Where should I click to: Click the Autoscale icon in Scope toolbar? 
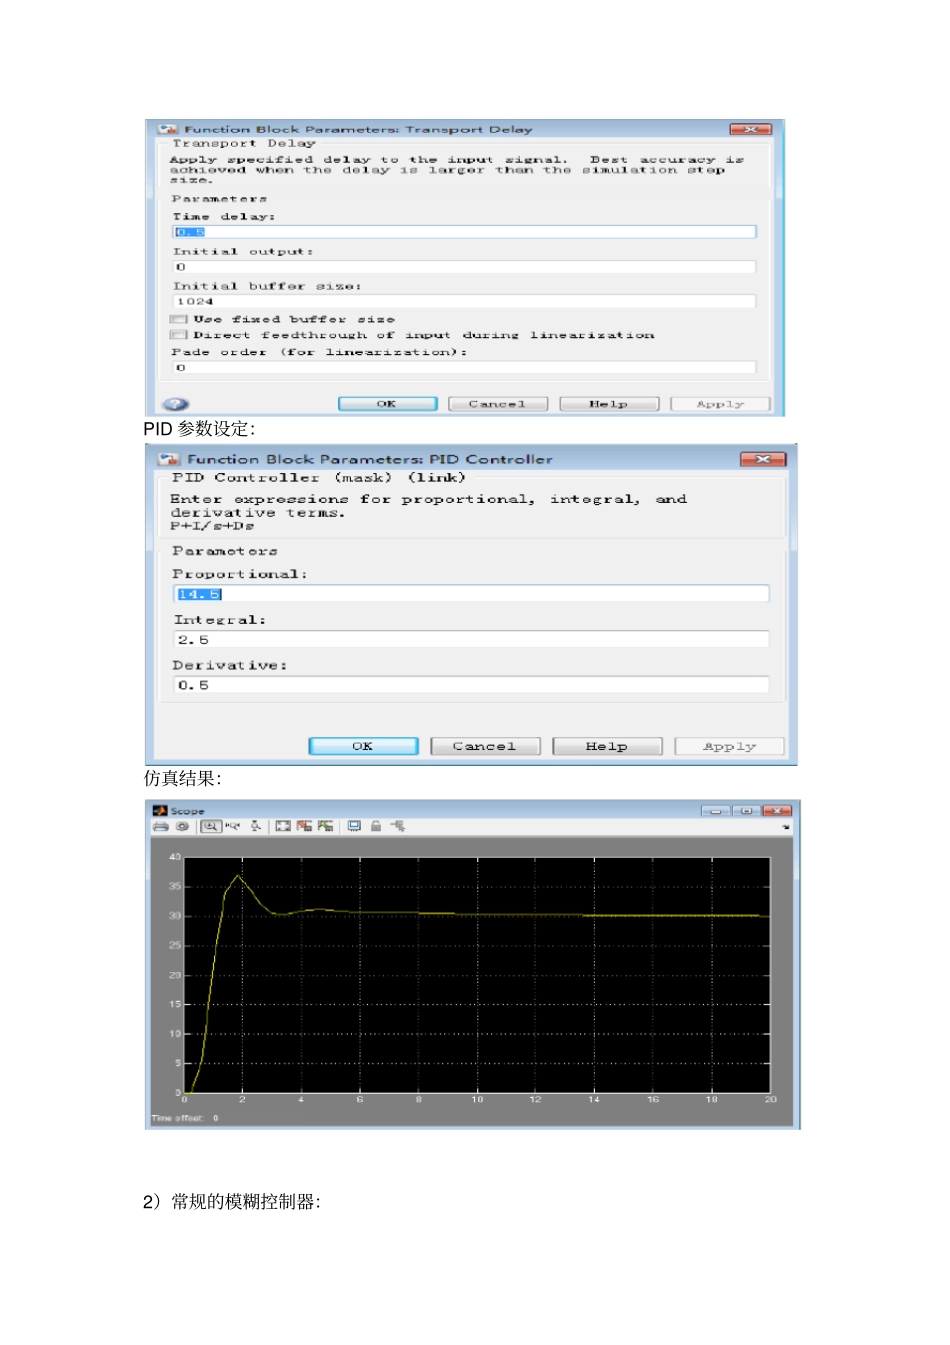tap(283, 826)
